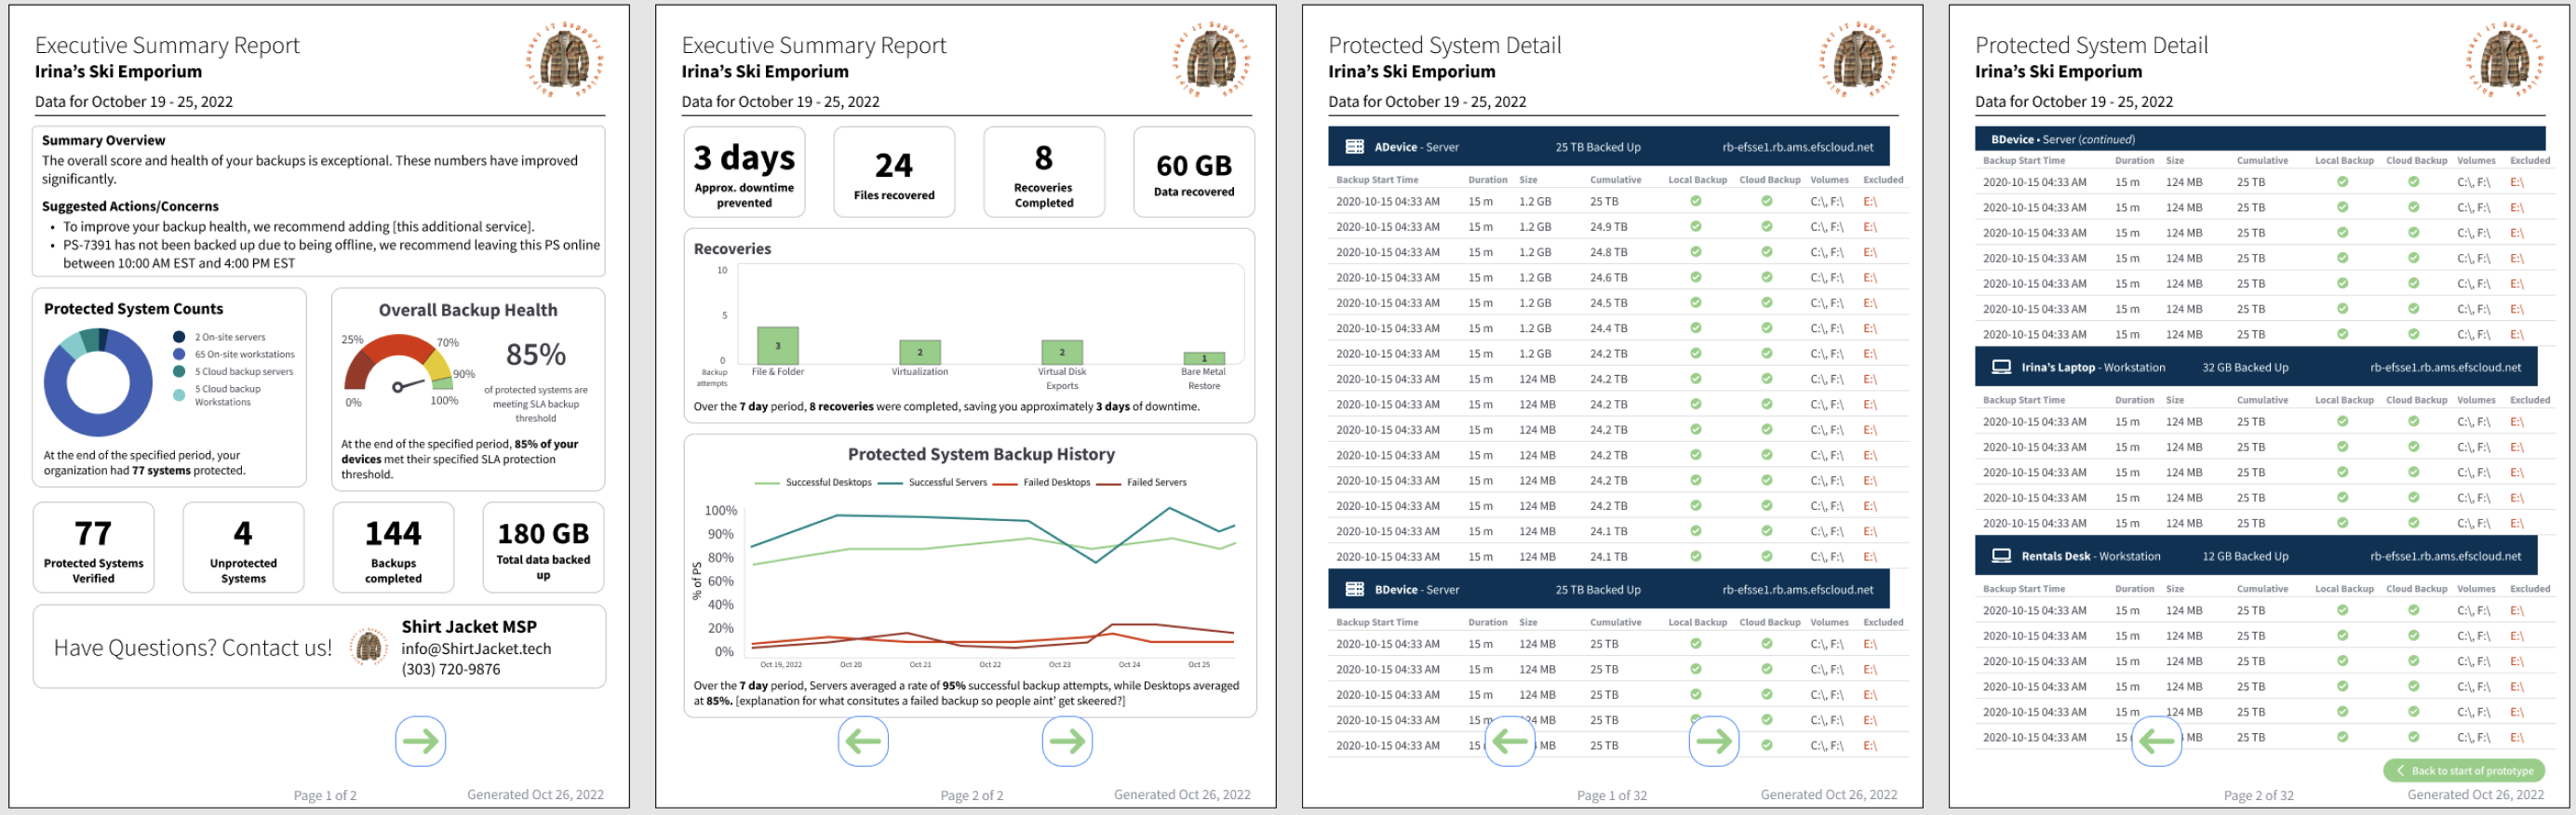
Task: Click the laptop icon beside Irina's Laptop
Action: (2001, 367)
